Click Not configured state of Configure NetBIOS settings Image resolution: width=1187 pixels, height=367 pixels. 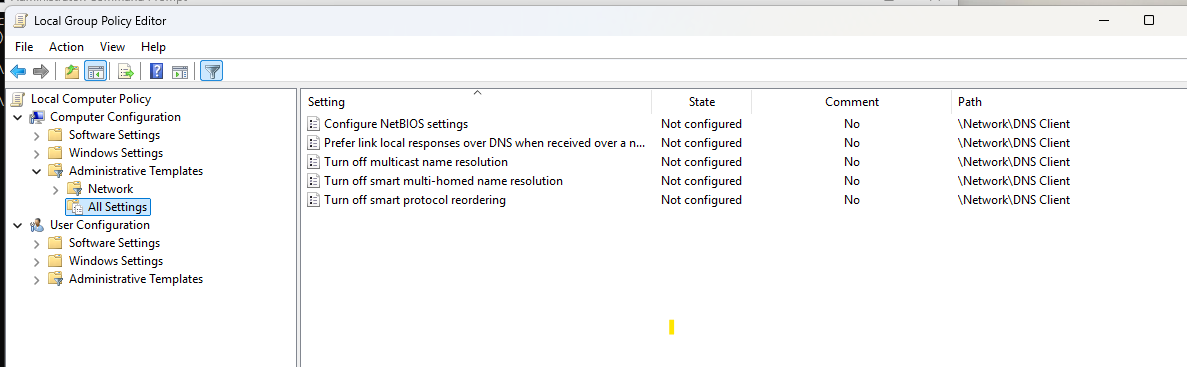(x=701, y=124)
